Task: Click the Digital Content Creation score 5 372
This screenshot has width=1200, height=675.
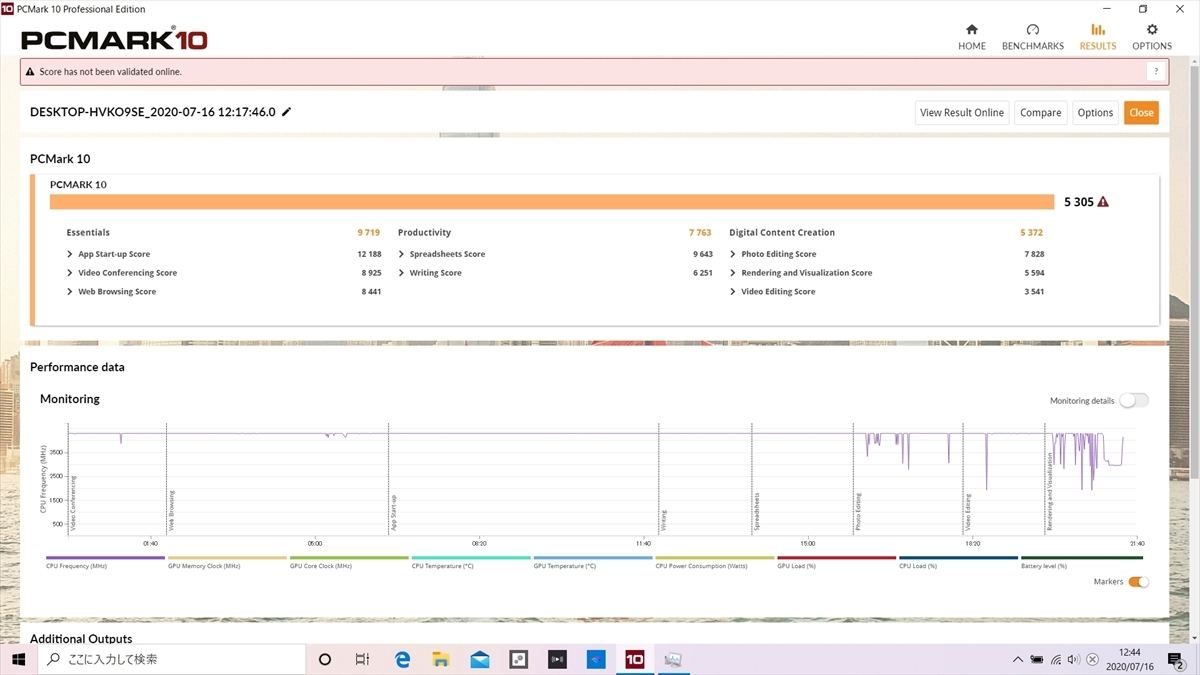Action: (1032, 233)
